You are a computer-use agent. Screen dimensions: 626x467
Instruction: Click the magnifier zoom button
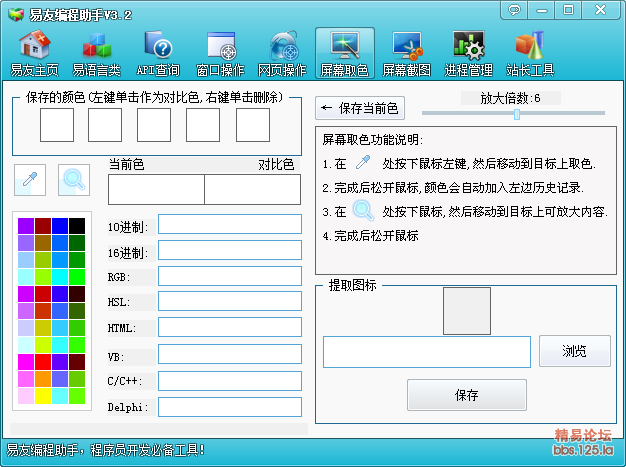tap(74, 180)
